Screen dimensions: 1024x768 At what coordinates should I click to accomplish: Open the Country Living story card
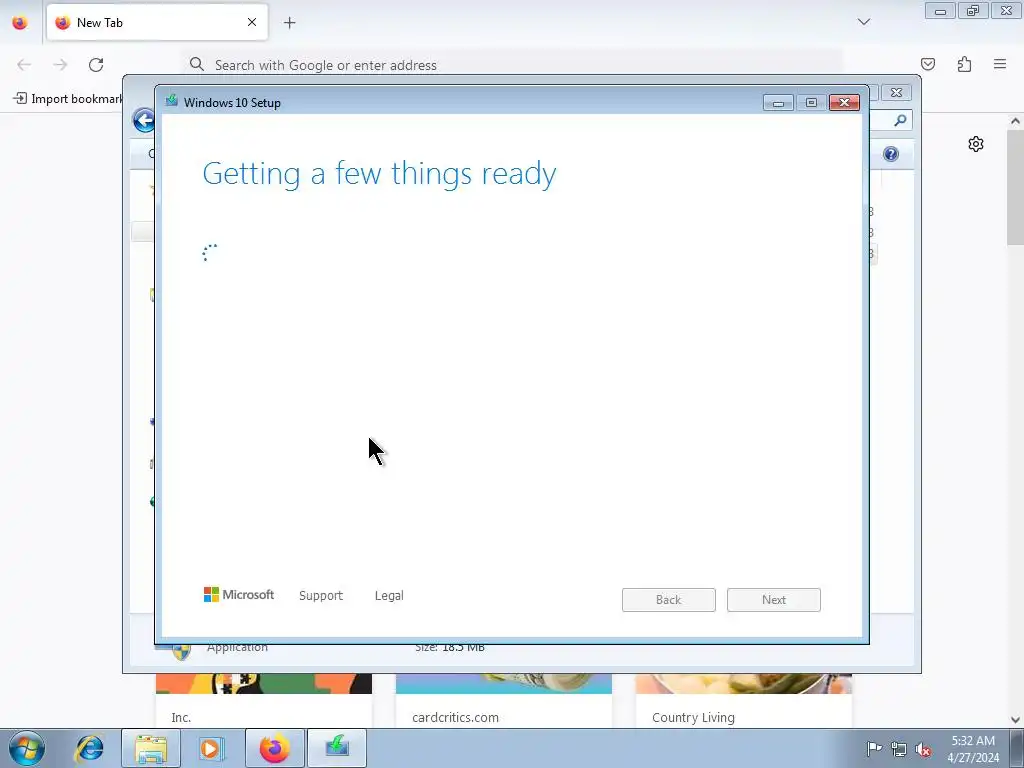(743, 701)
